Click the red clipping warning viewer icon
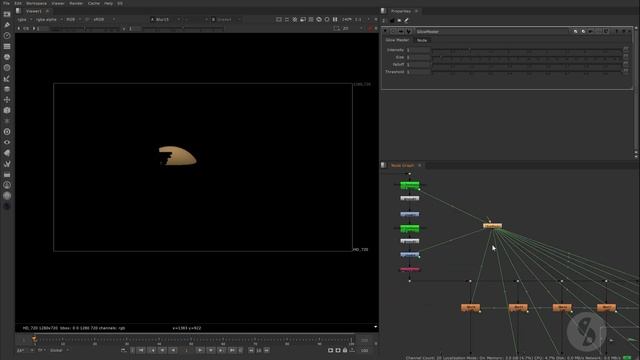This screenshot has width=640, height=360. pyautogui.click(x=370, y=28)
